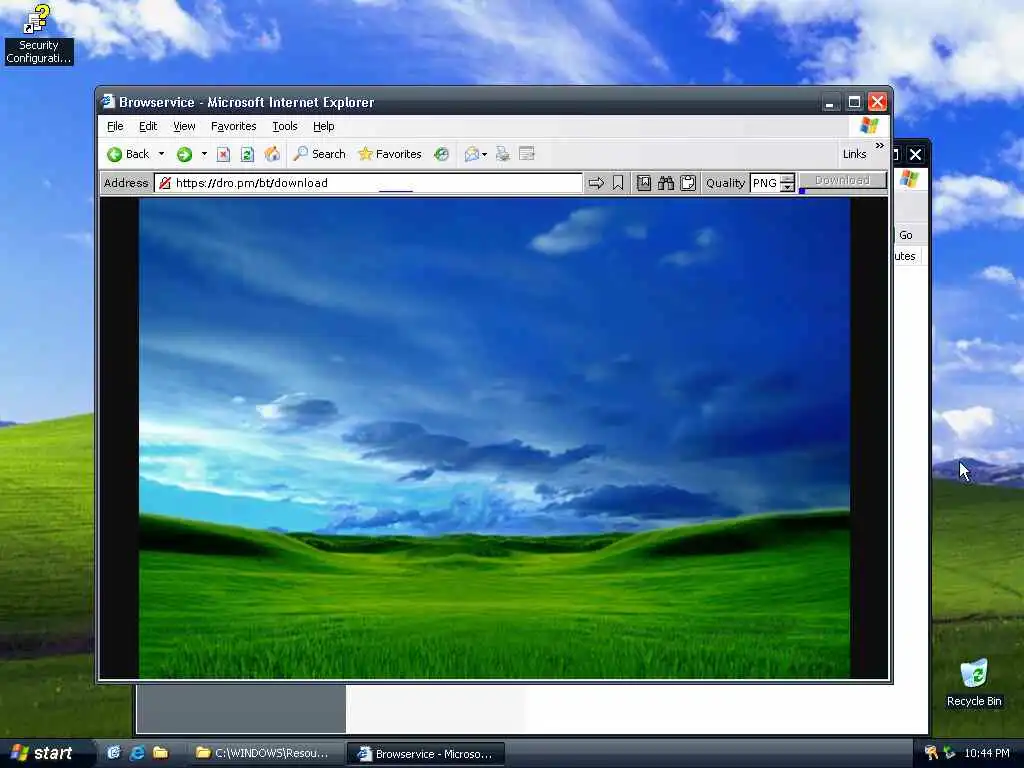Click the binoculars Find icon
Viewport: 1024px width, 768px height.
click(x=665, y=183)
